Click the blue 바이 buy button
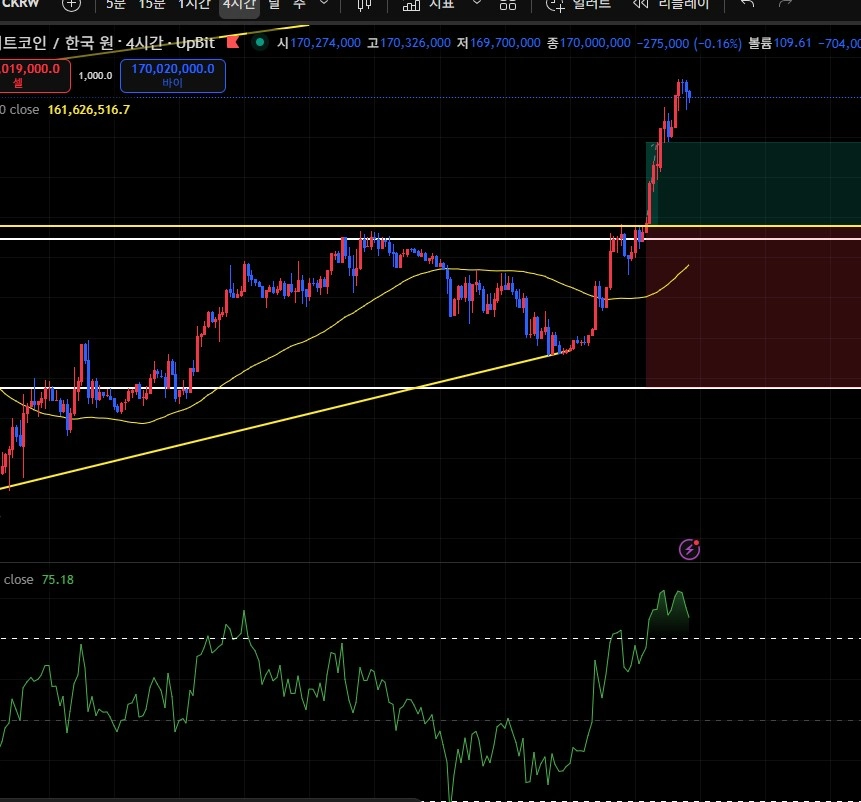861x802 pixels. click(x=172, y=76)
